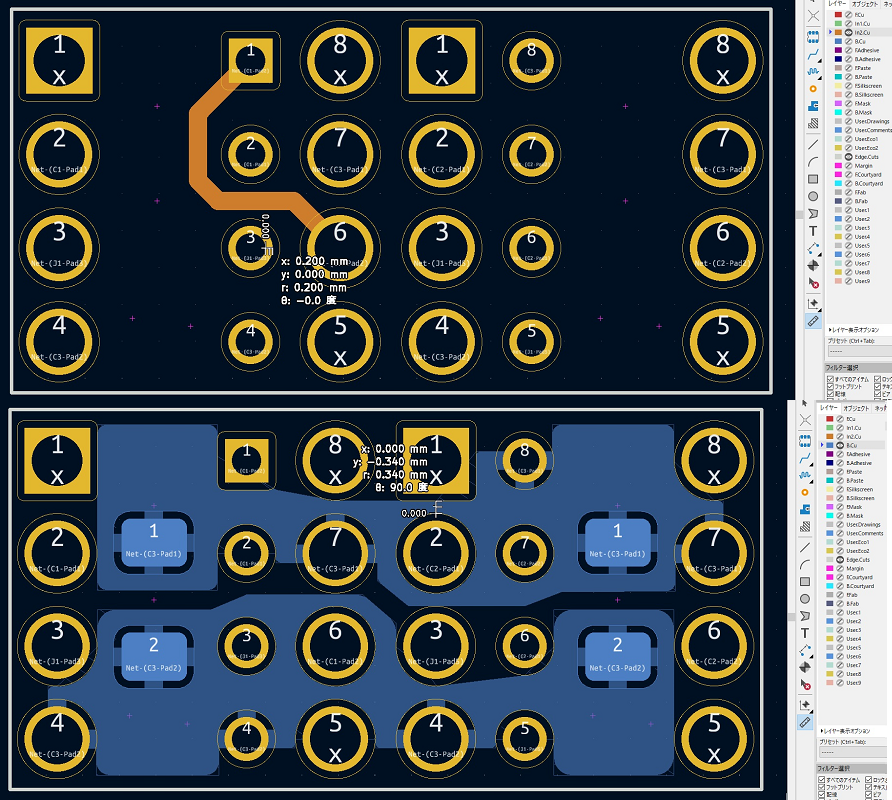The image size is (892, 800).
Task: Switch to レイヤー tab in lower window
Action: coord(829,408)
